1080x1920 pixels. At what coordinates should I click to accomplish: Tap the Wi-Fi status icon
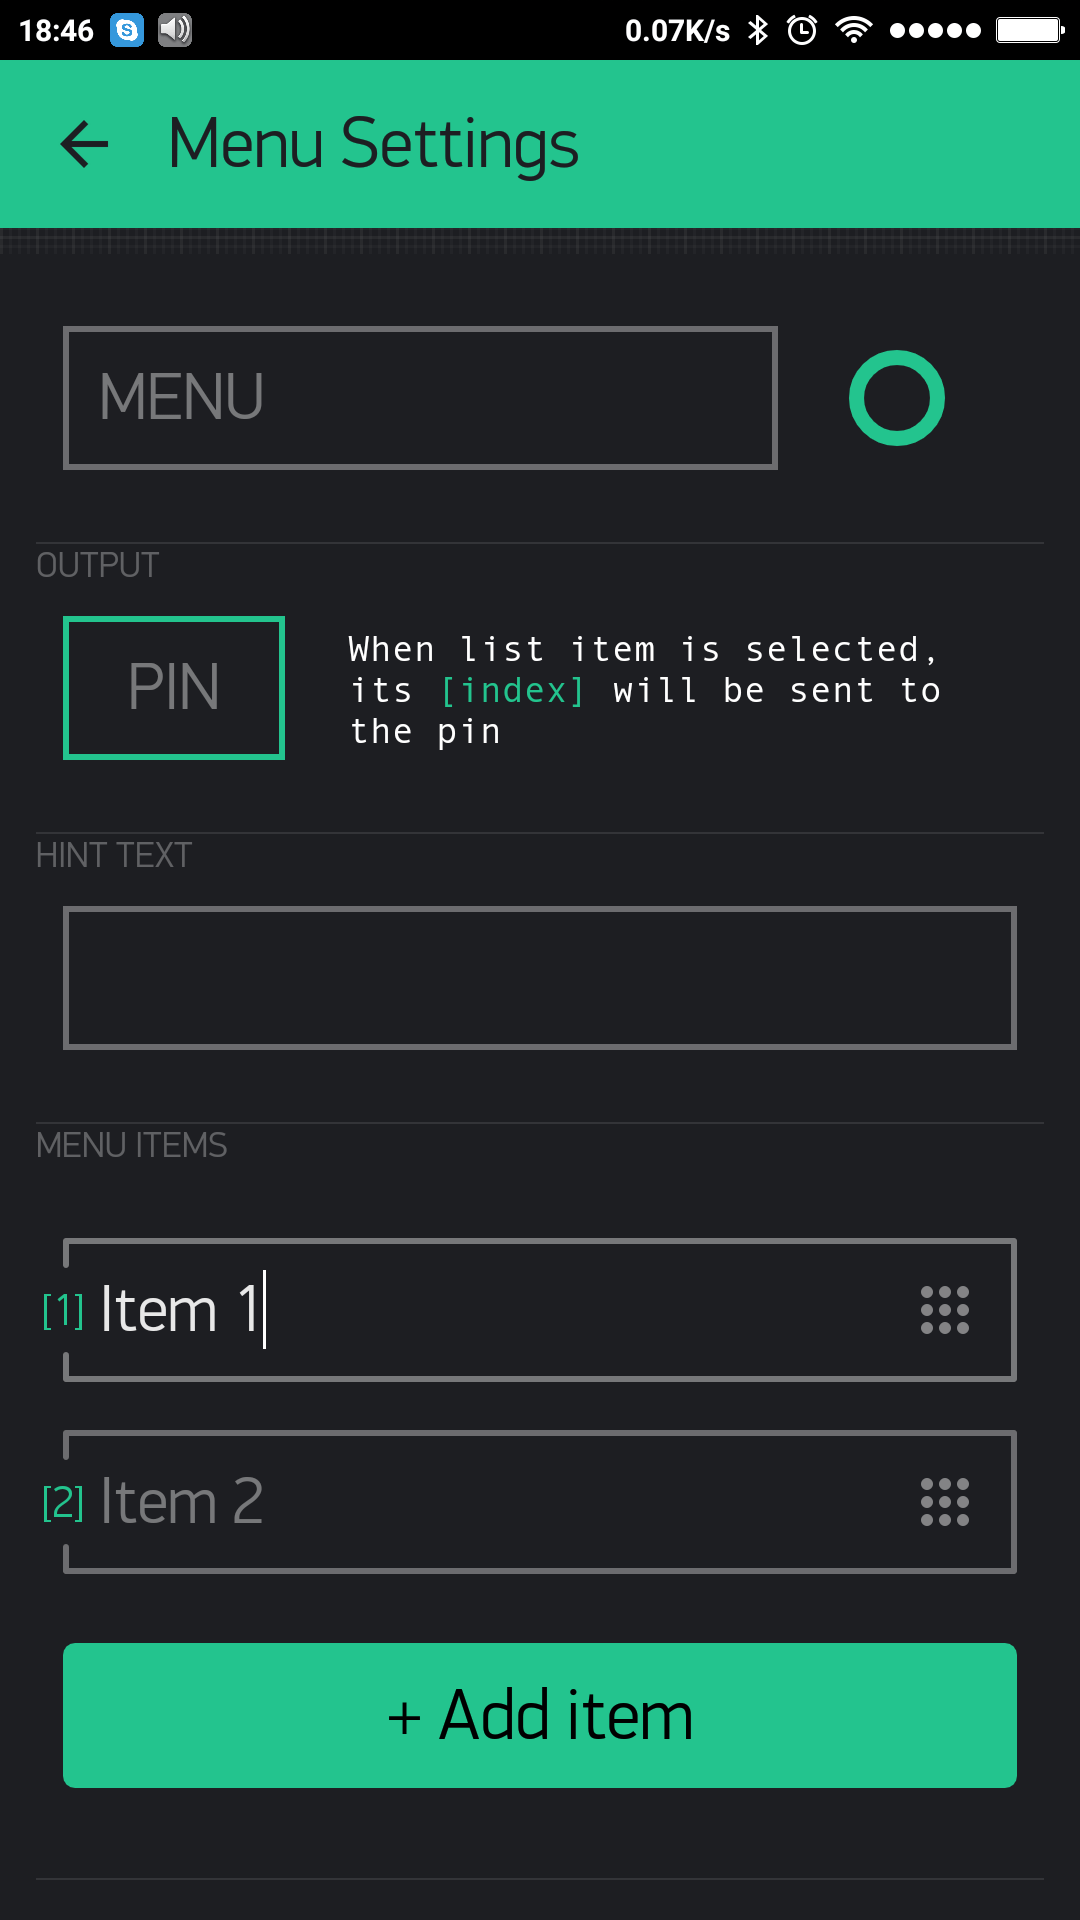(853, 30)
